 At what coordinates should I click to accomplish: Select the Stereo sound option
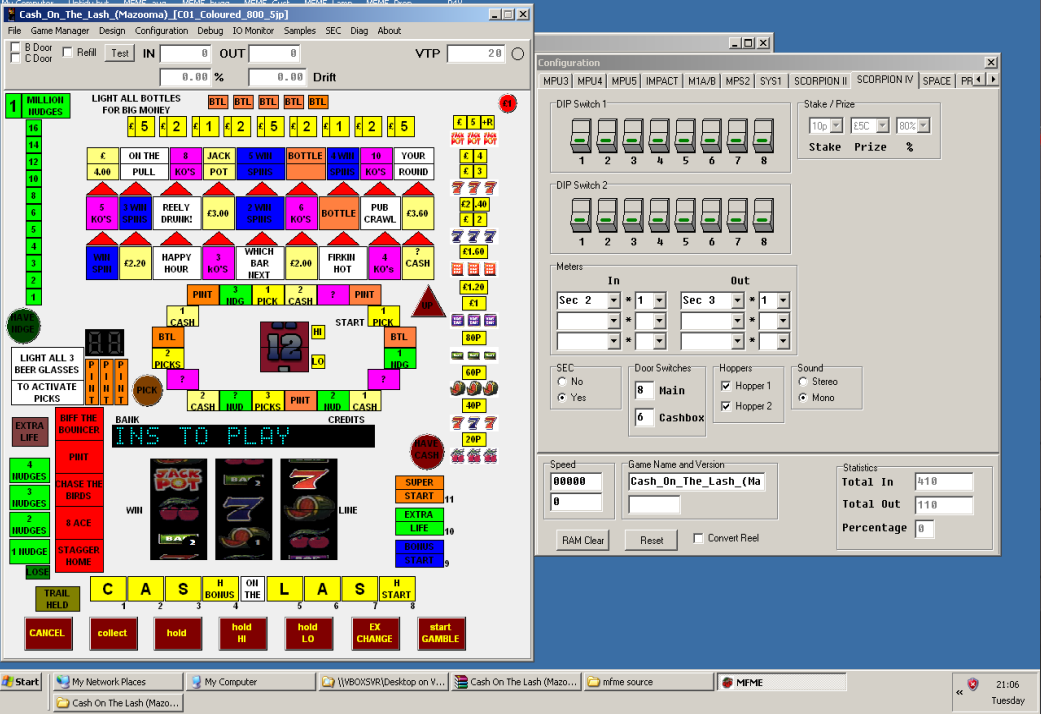tap(803, 382)
